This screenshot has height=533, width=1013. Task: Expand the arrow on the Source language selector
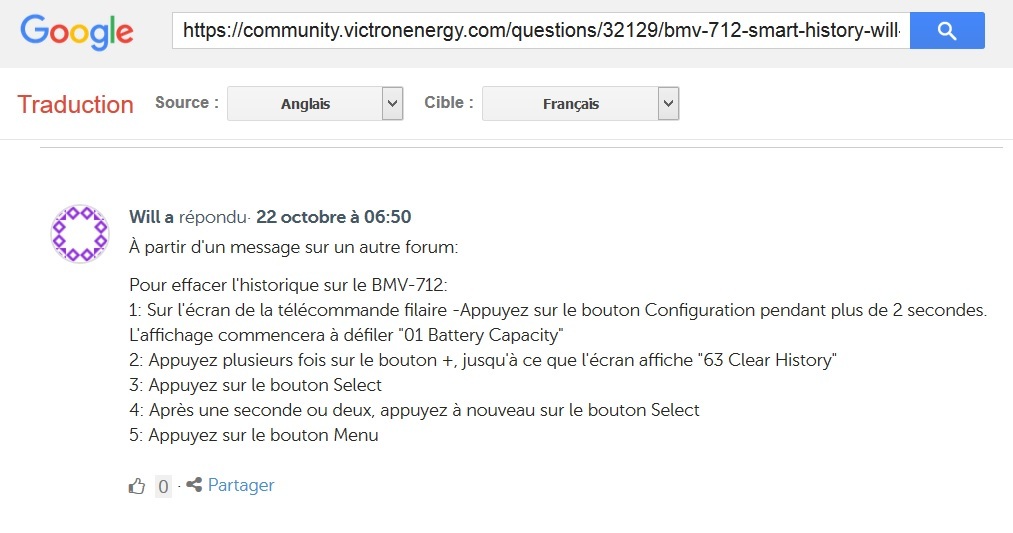pos(392,103)
